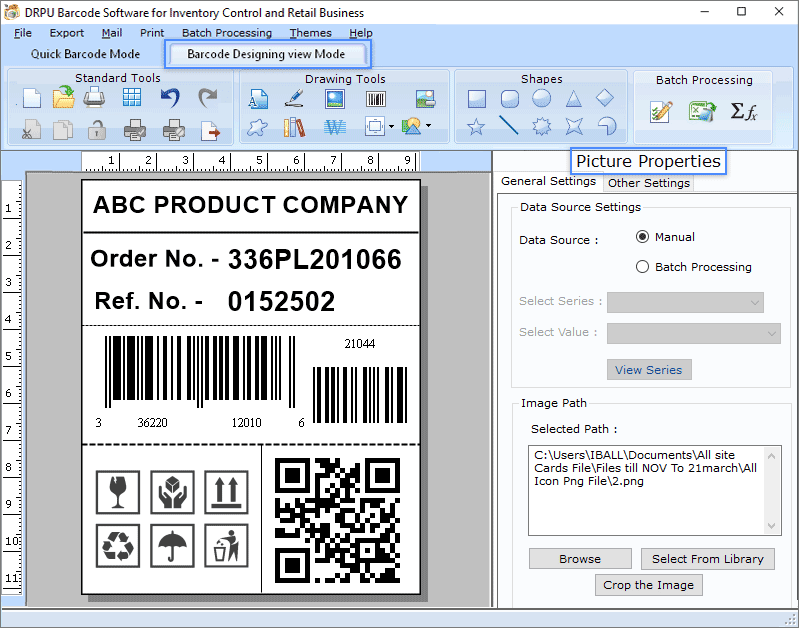
Task: Select the Manual data source option
Action: pos(643,237)
